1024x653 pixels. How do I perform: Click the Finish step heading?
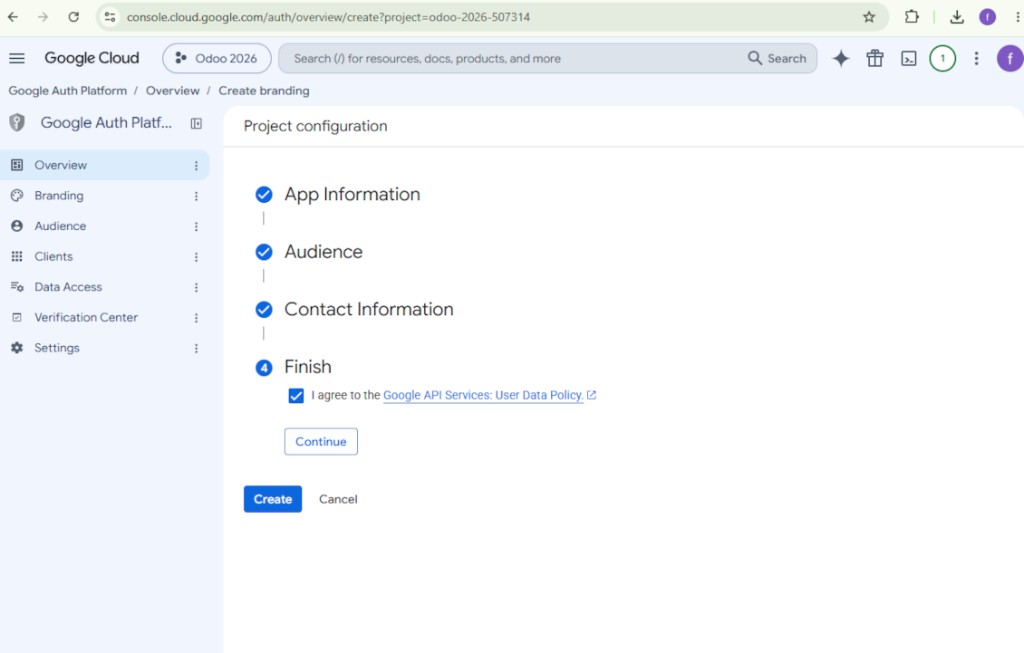point(308,366)
